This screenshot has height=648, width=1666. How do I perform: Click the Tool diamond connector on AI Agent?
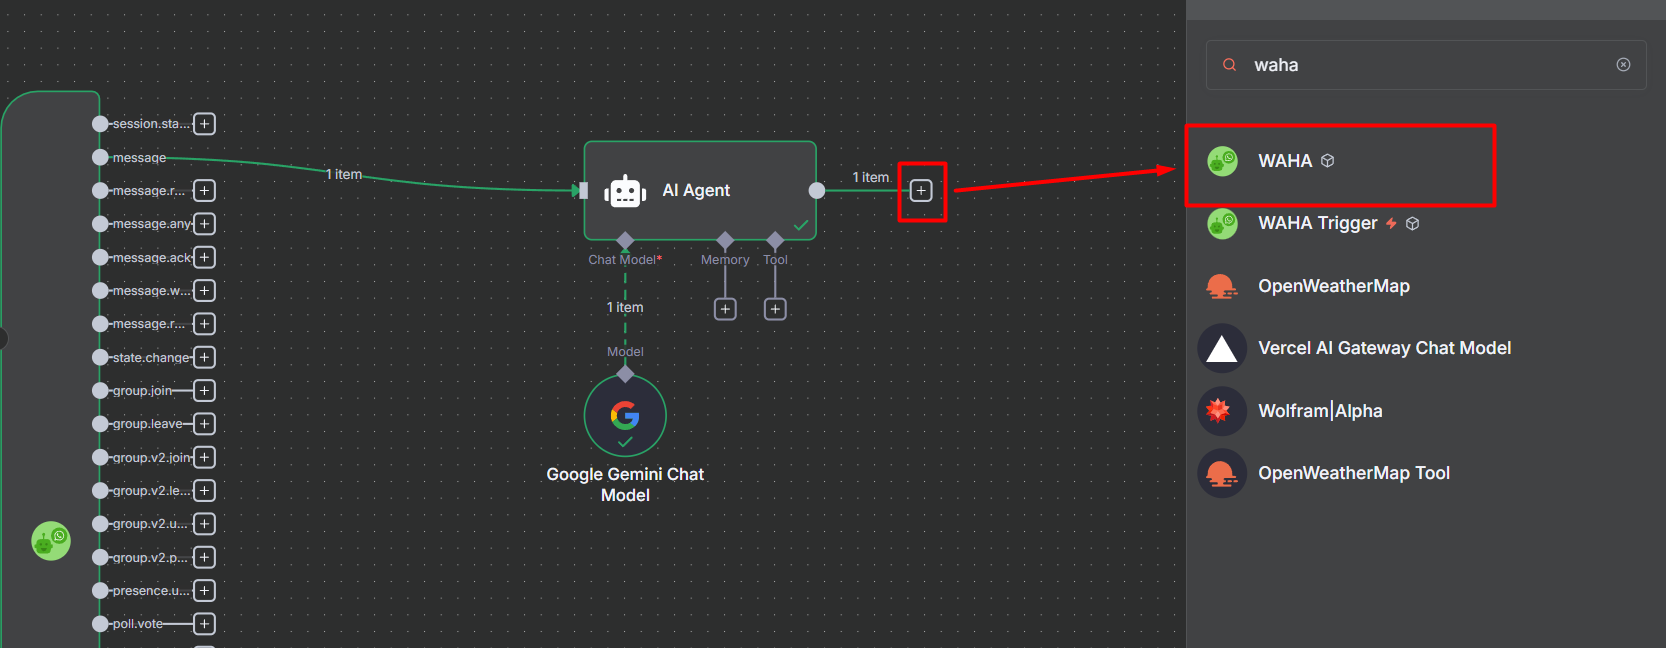(775, 240)
